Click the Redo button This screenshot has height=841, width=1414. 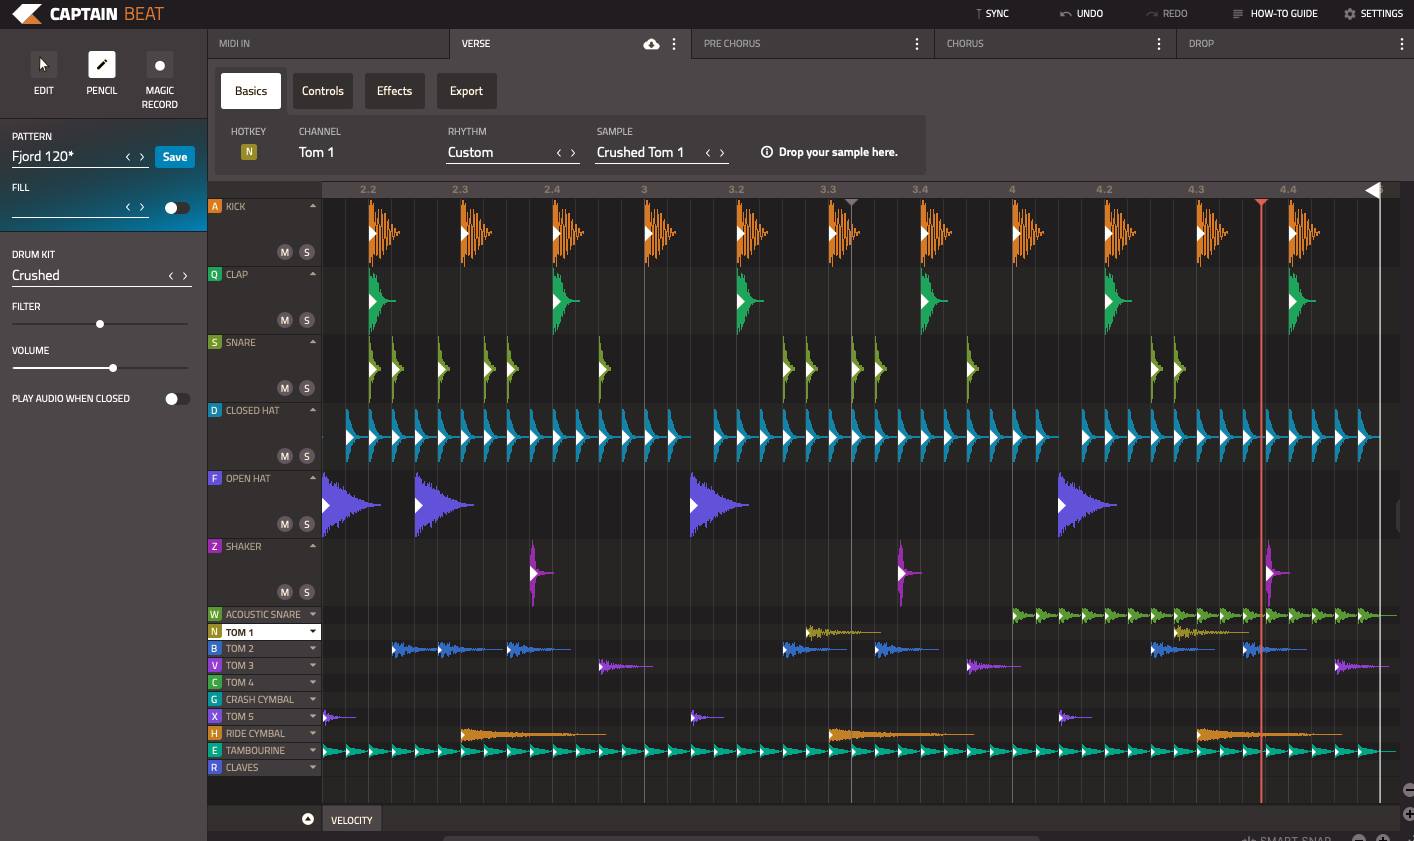pos(1167,14)
